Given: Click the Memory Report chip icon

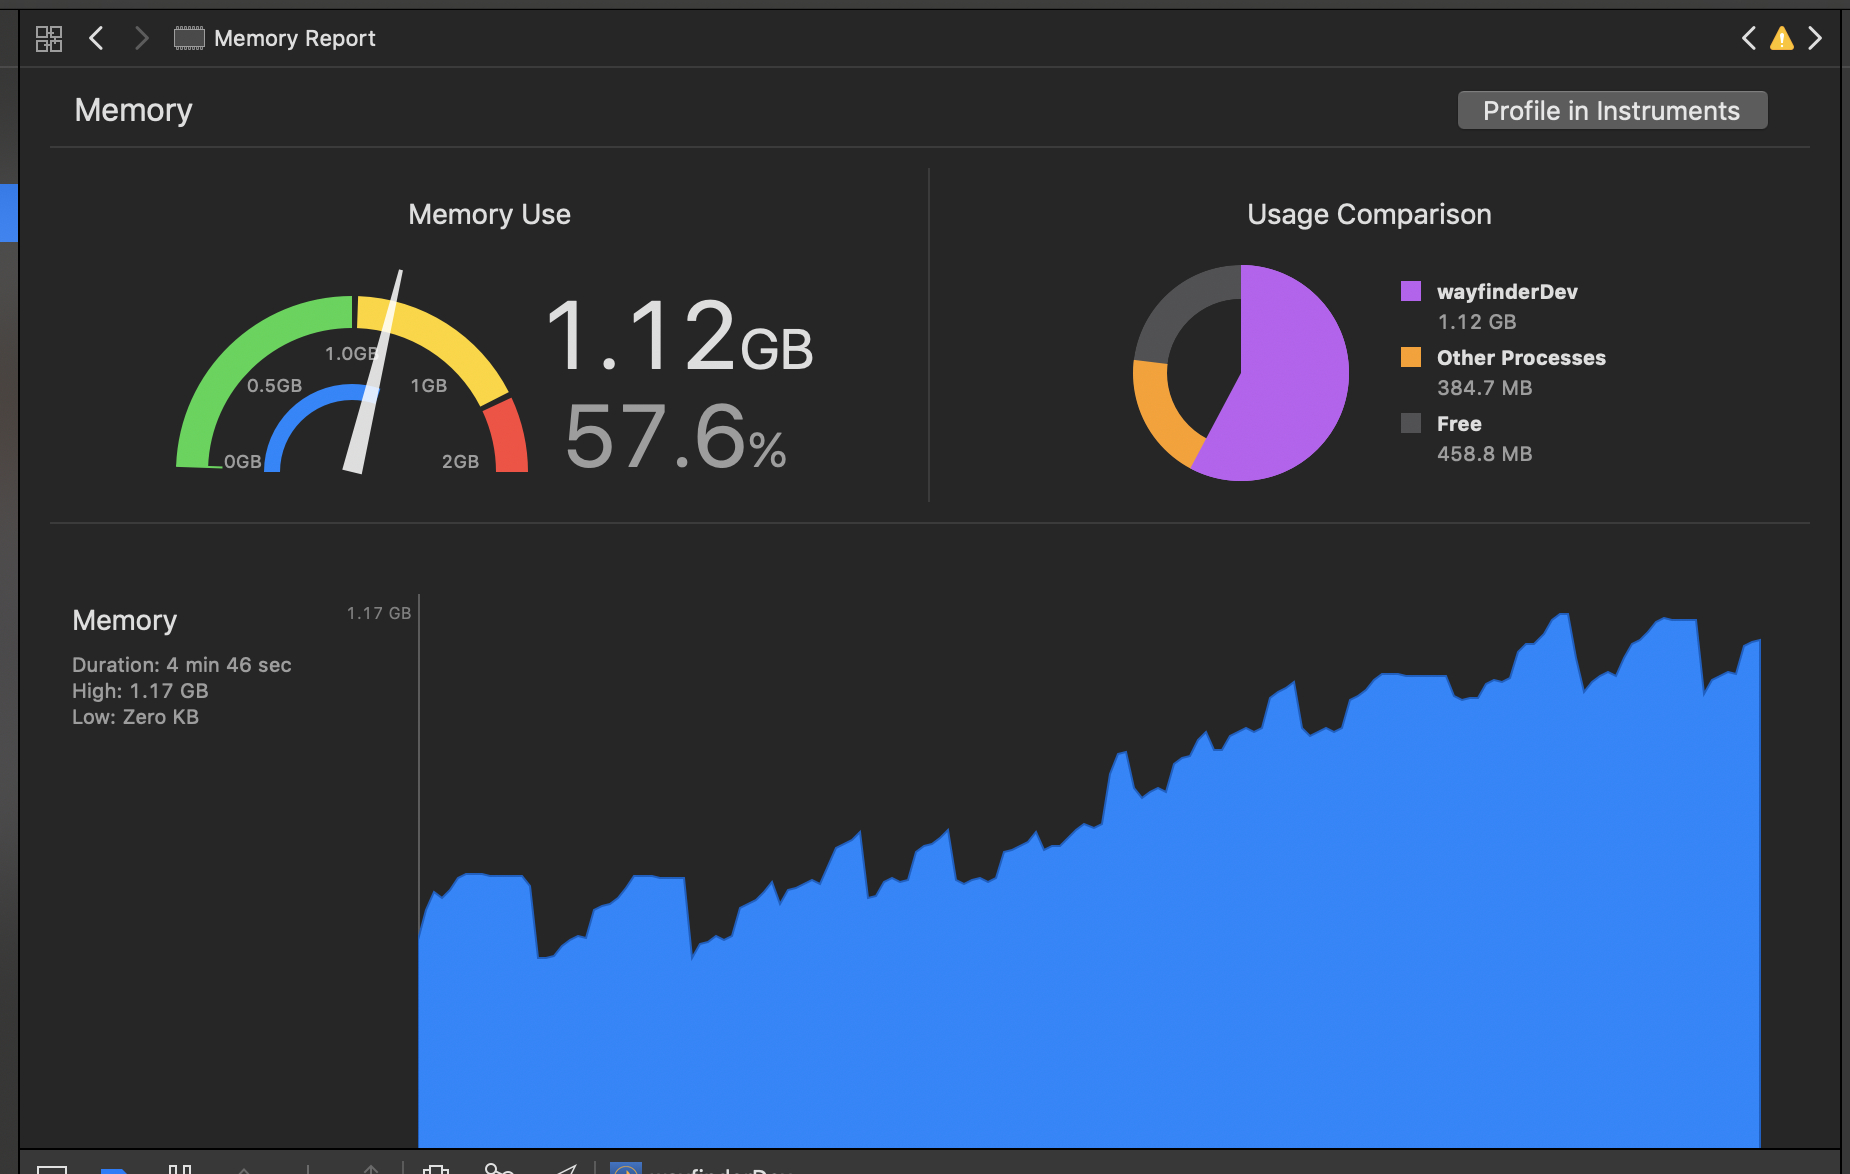Looking at the screenshot, I should click(x=188, y=38).
